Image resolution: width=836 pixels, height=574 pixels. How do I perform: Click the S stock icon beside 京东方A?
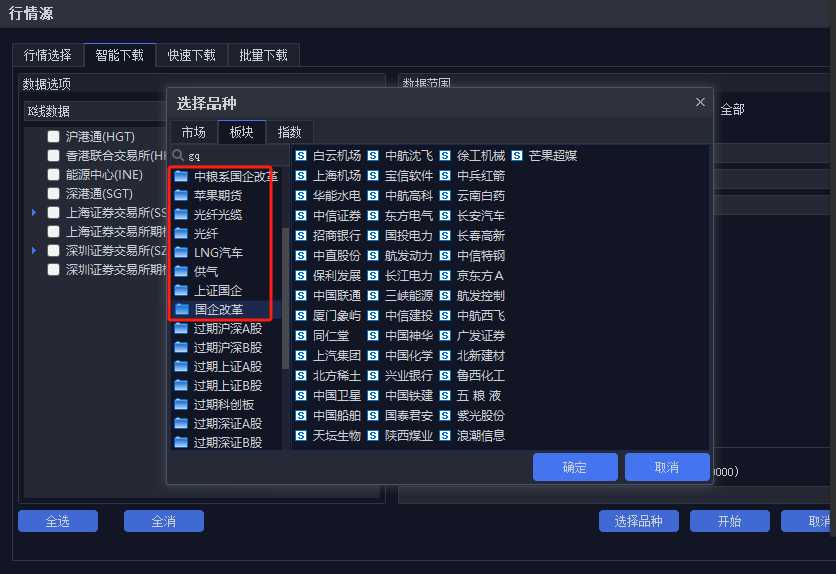[x=445, y=276]
